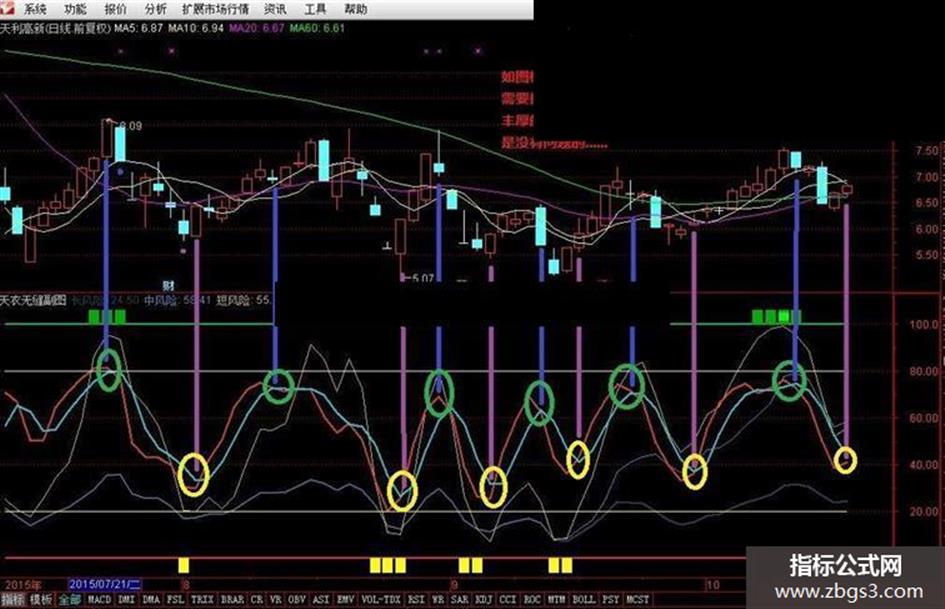
Task: Open the 系统 menu
Action: (36, 9)
